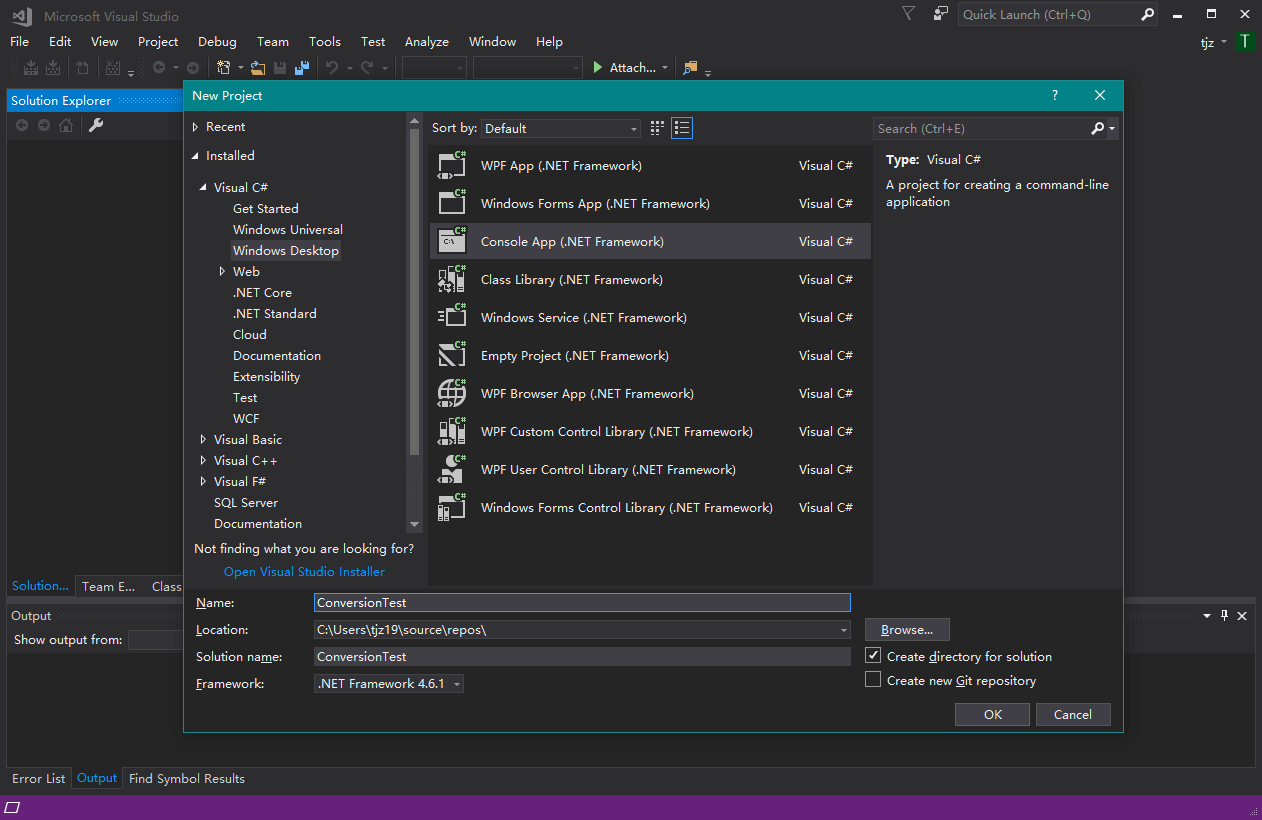Image resolution: width=1262 pixels, height=820 pixels.
Task: Click the New Project dialog help question mark
Action: [x=1054, y=95]
